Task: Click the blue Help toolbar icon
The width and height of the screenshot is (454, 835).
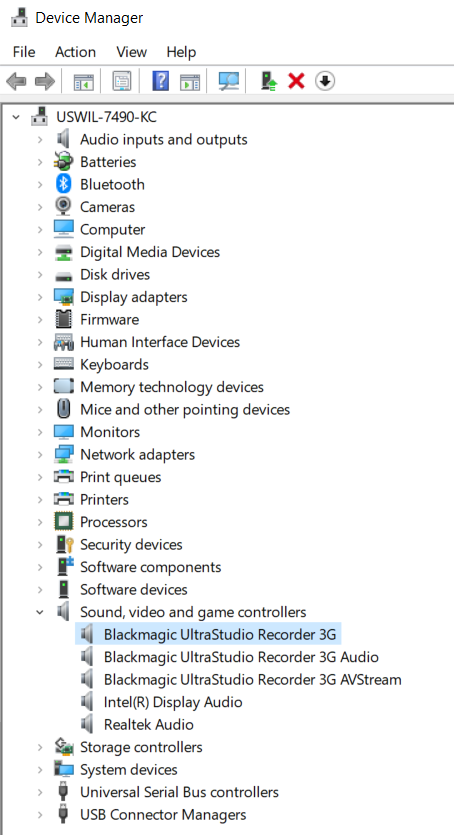Action: [160, 81]
